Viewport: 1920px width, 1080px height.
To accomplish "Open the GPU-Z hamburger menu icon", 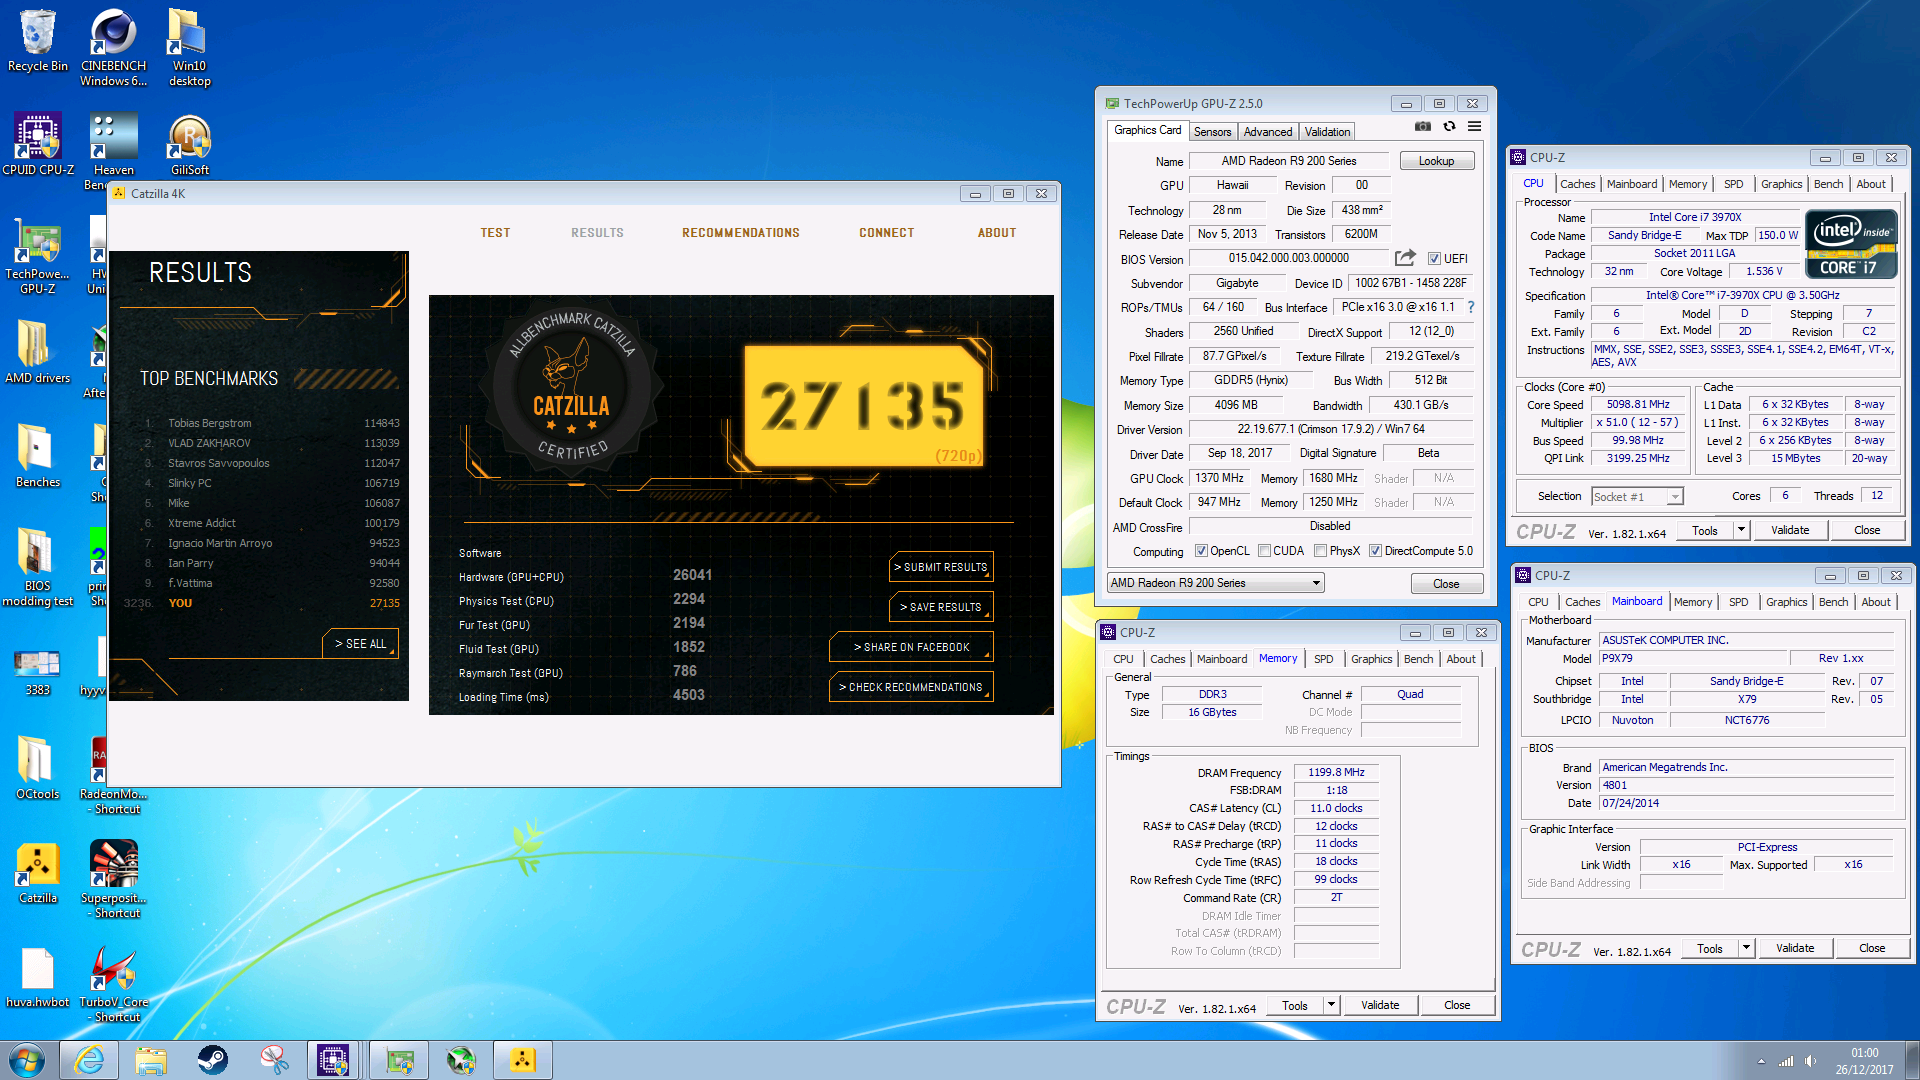I will [1474, 127].
